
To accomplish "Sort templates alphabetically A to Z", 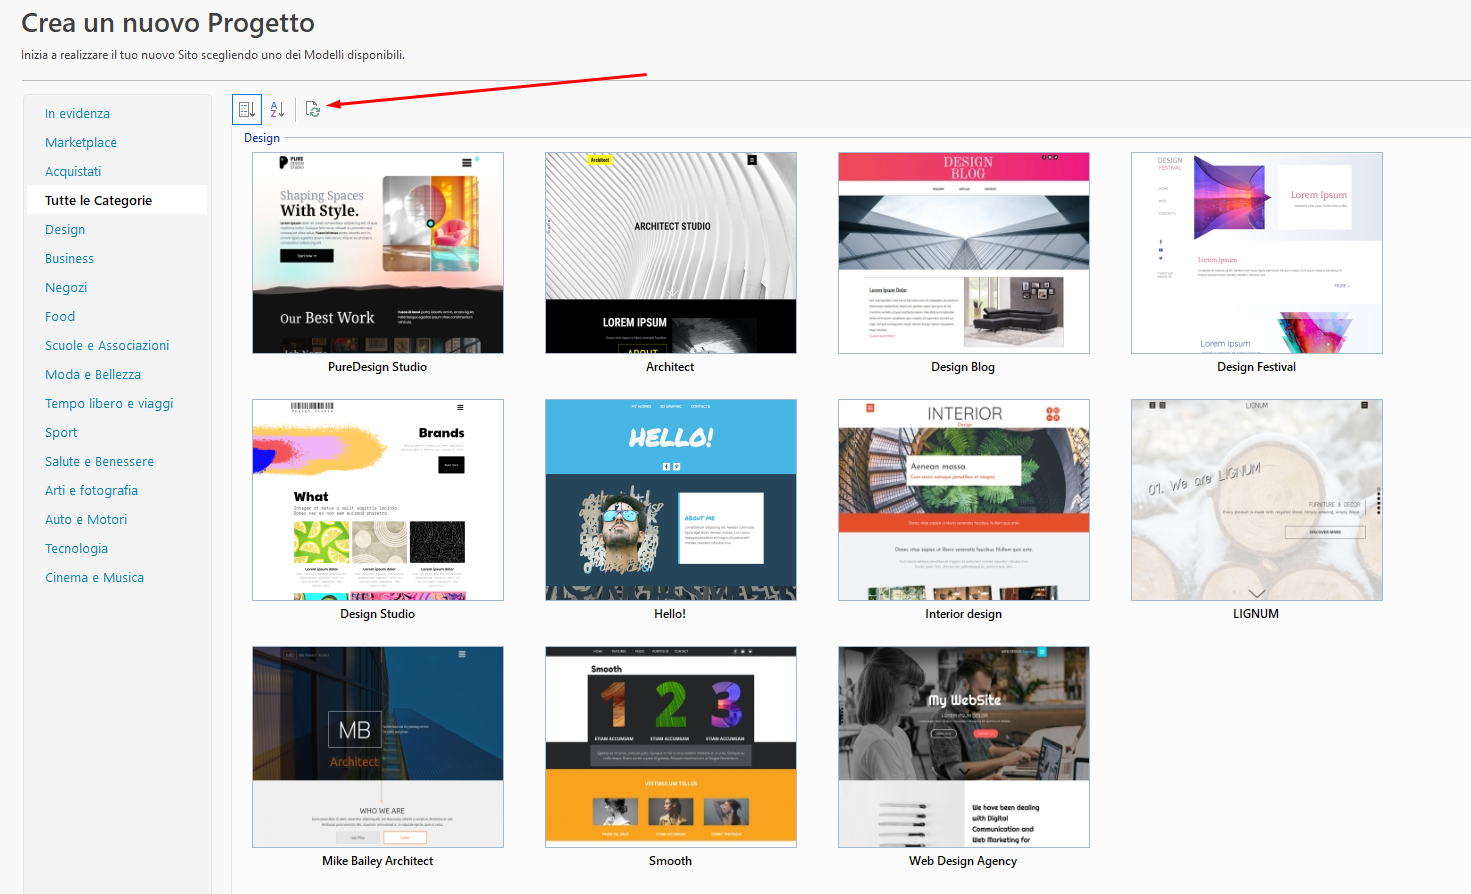I will pos(278,110).
